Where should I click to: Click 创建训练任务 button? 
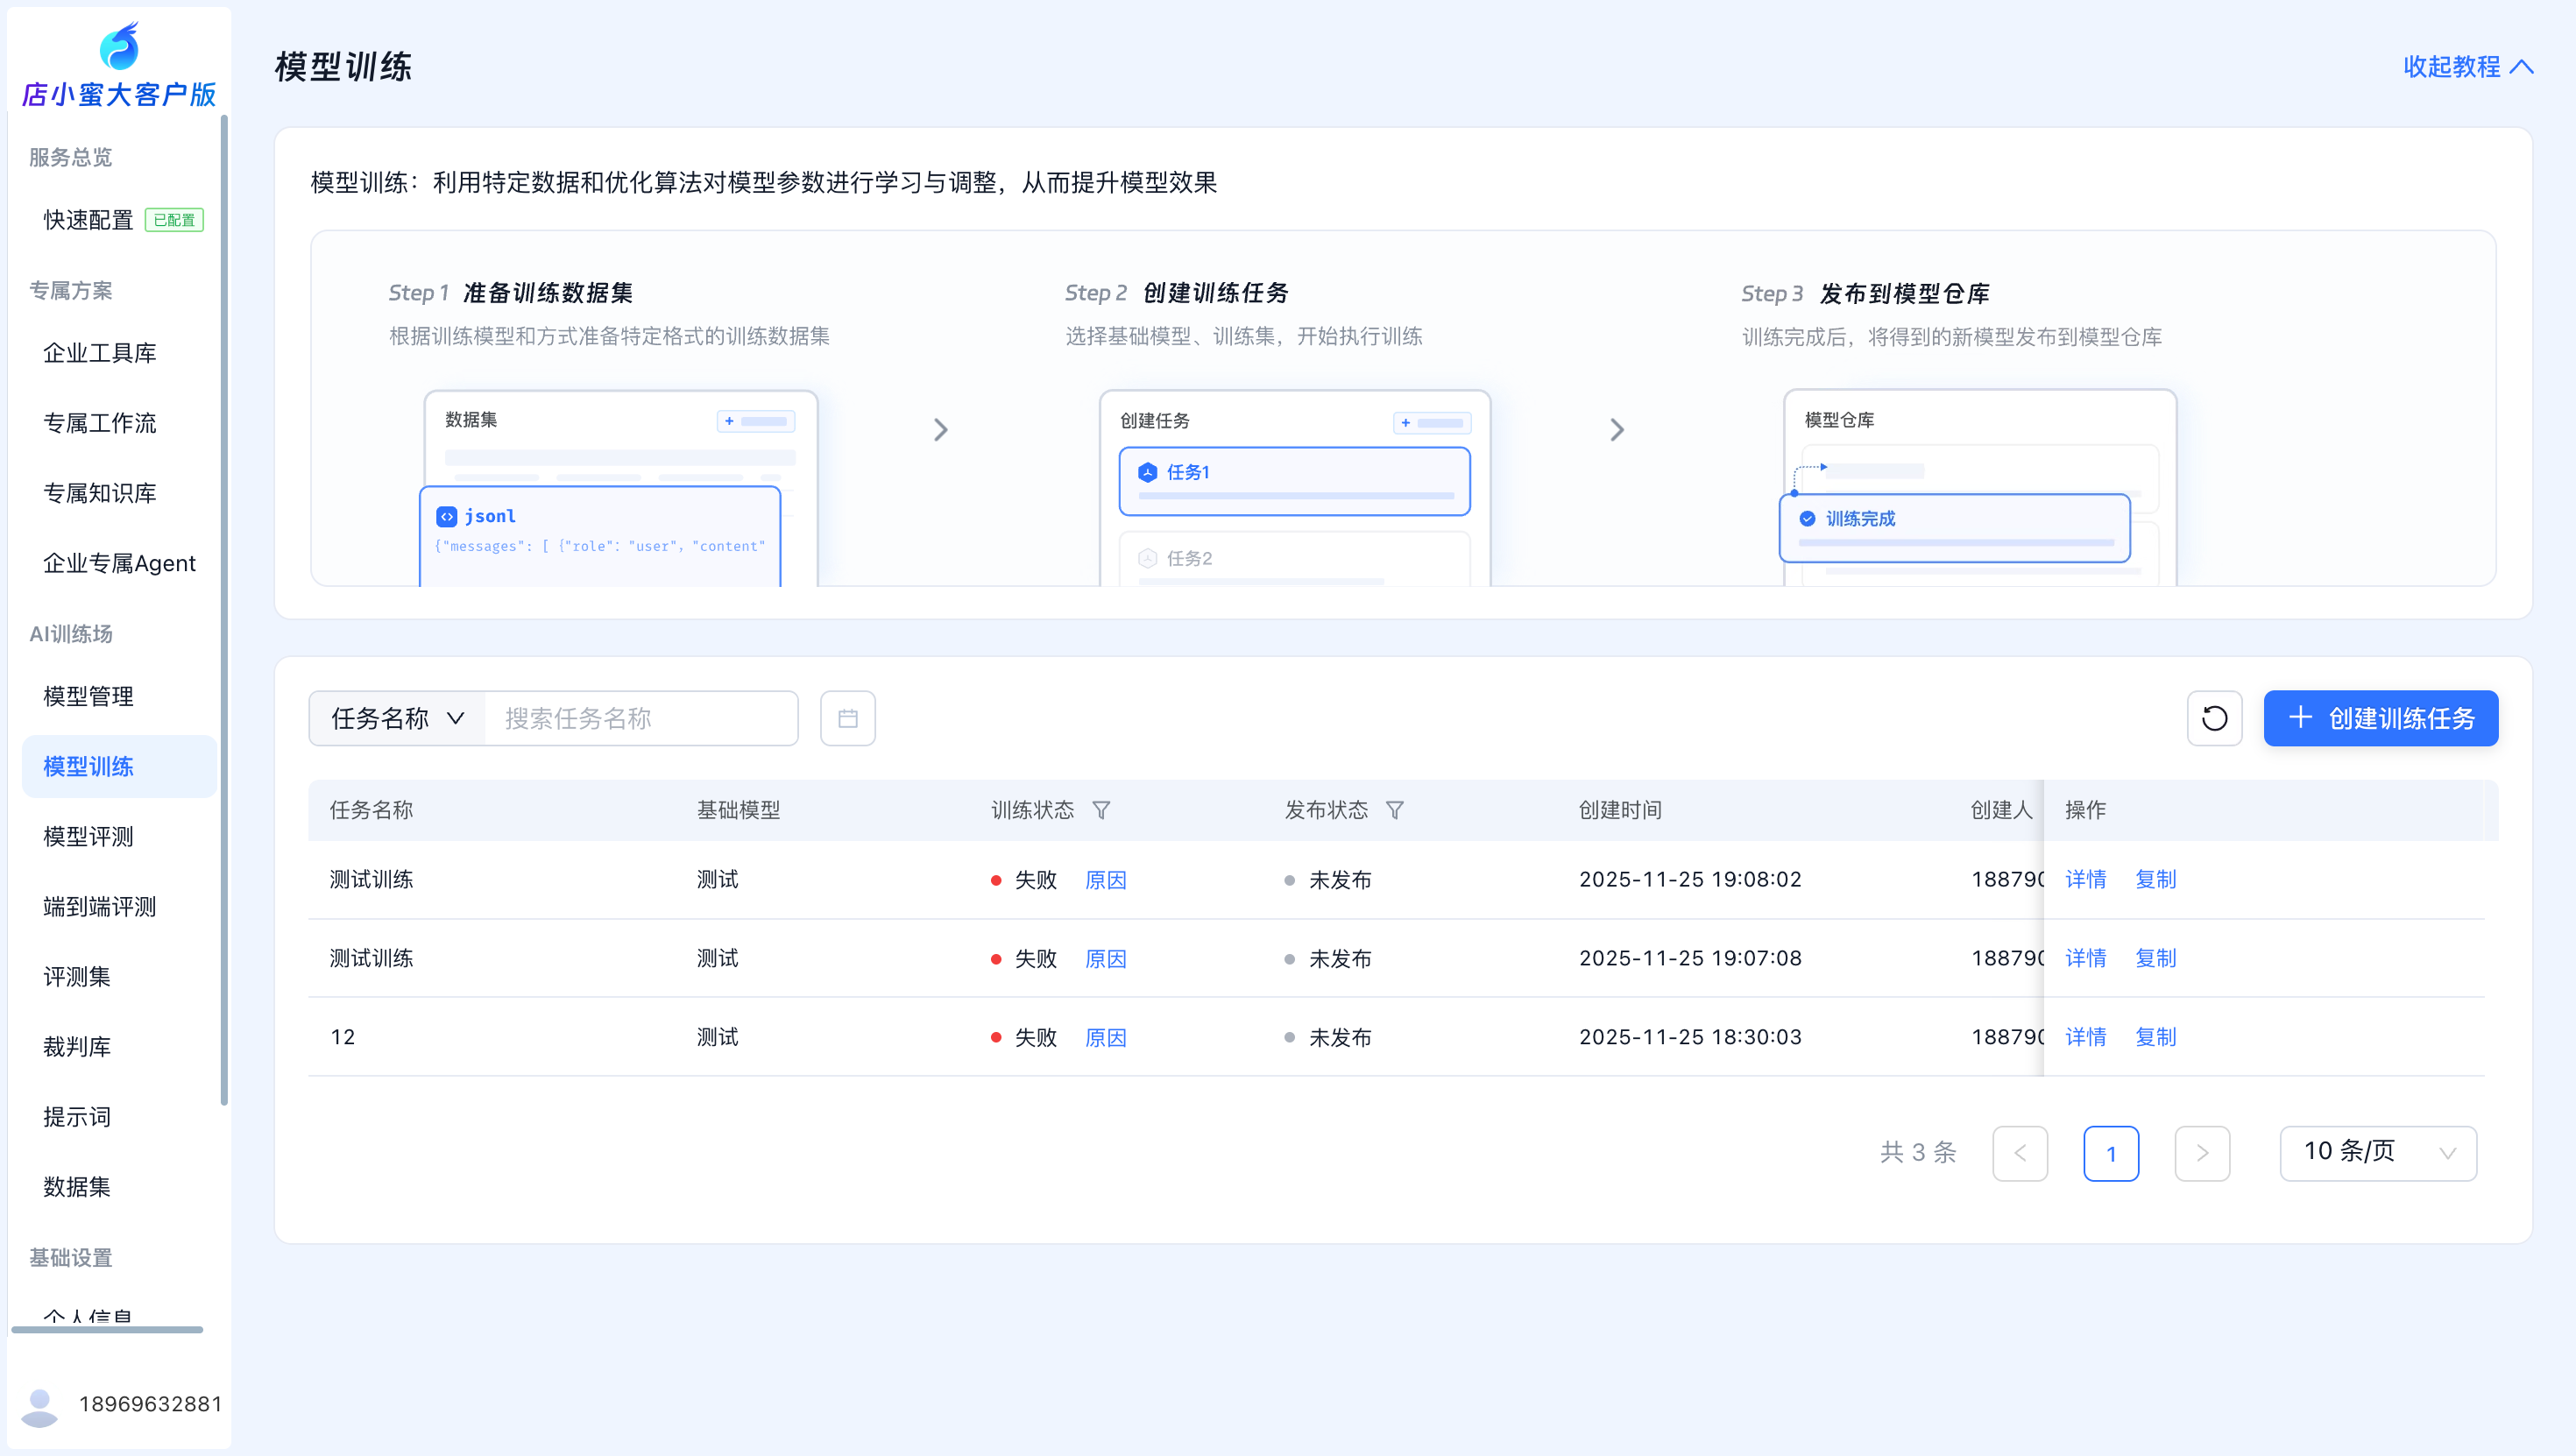[x=2380, y=718]
